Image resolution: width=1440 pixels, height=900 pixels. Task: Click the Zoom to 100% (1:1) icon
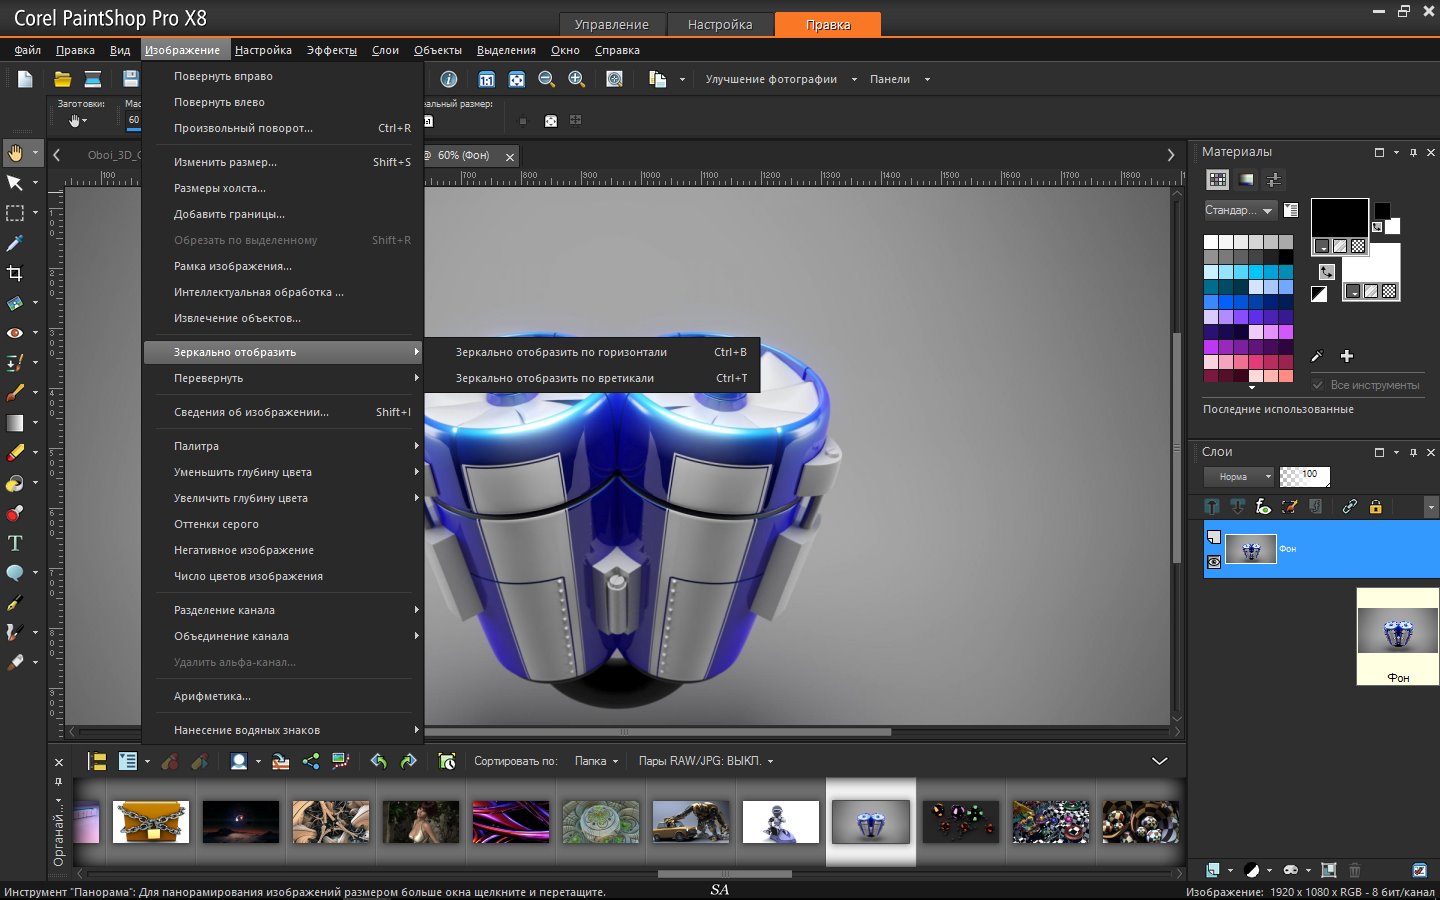click(486, 79)
